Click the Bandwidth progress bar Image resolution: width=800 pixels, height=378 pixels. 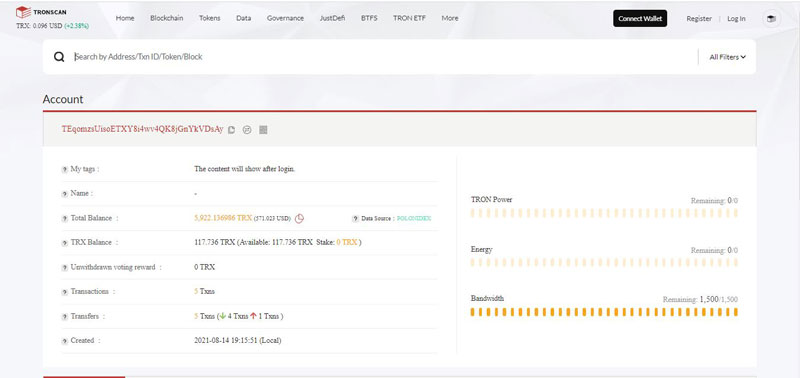604,312
